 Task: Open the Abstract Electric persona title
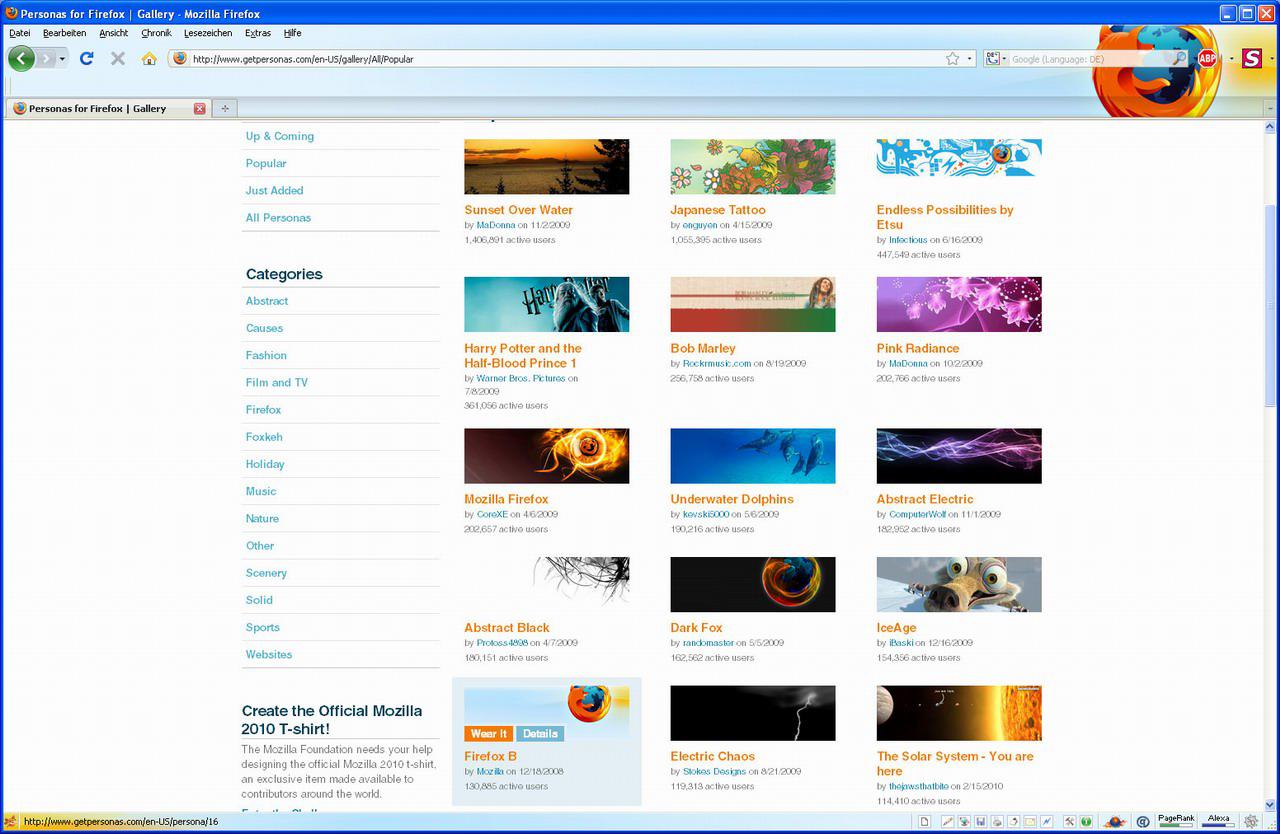[925, 499]
